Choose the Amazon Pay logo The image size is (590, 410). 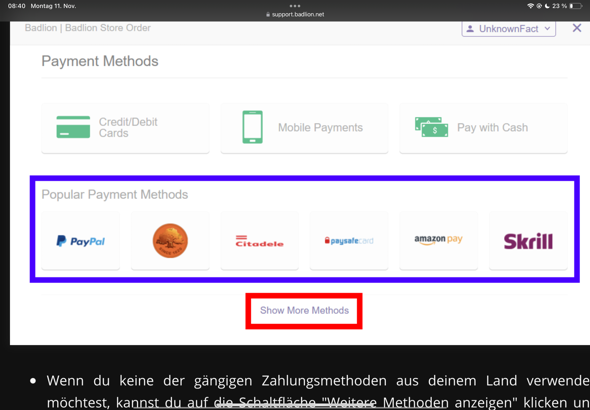click(438, 240)
